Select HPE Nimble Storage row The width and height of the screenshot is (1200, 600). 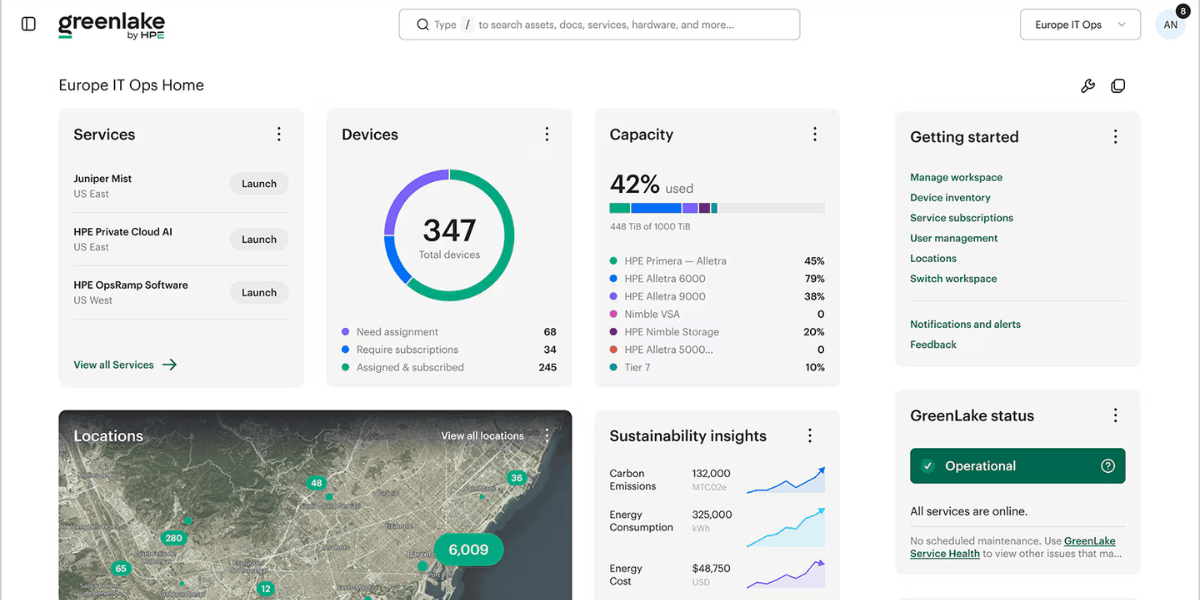tap(717, 332)
